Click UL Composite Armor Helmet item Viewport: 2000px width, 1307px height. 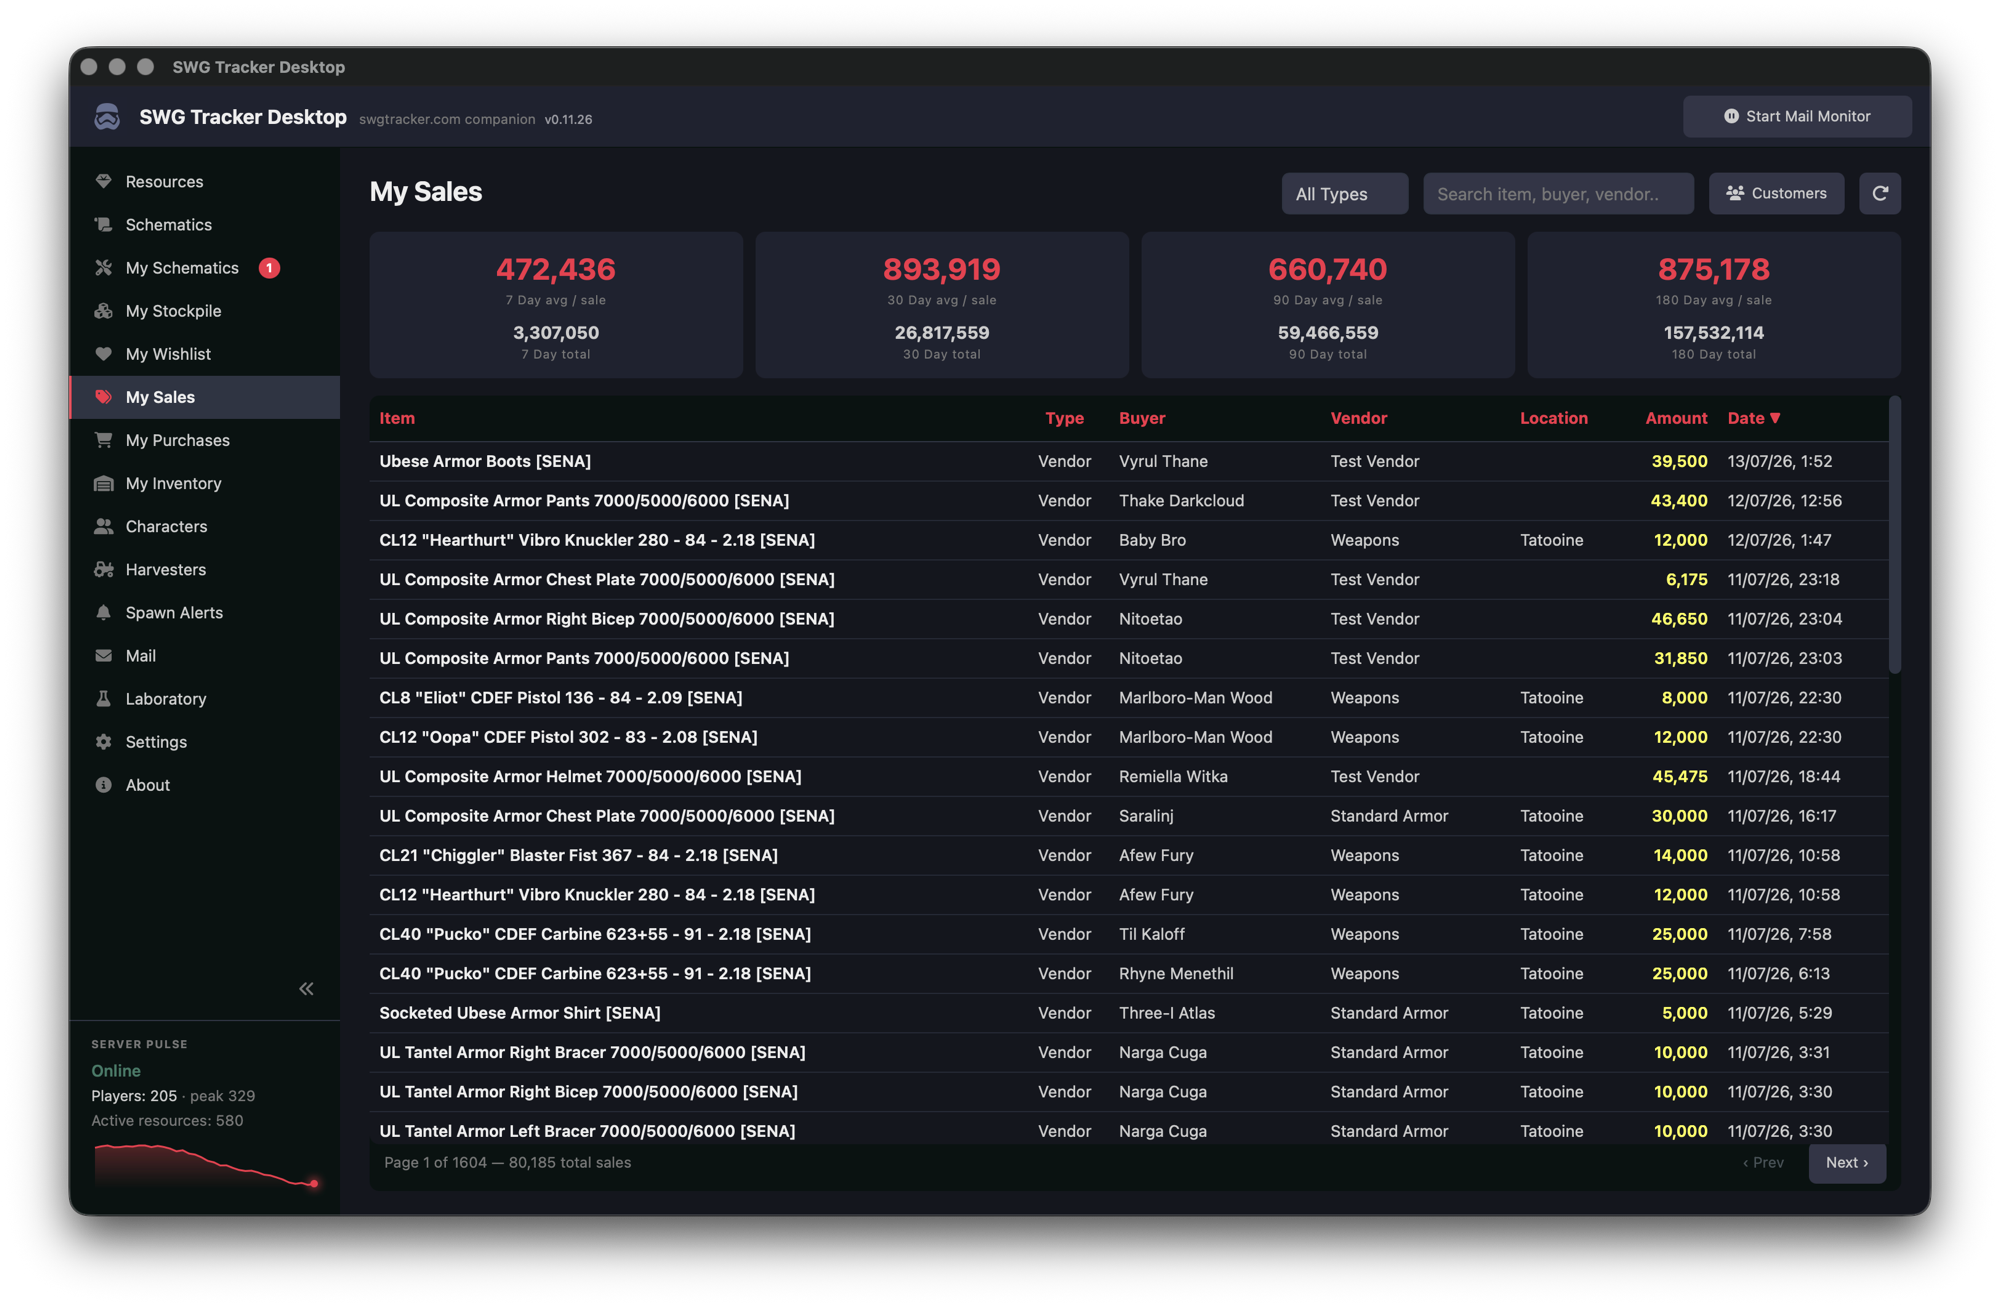click(590, 776)
